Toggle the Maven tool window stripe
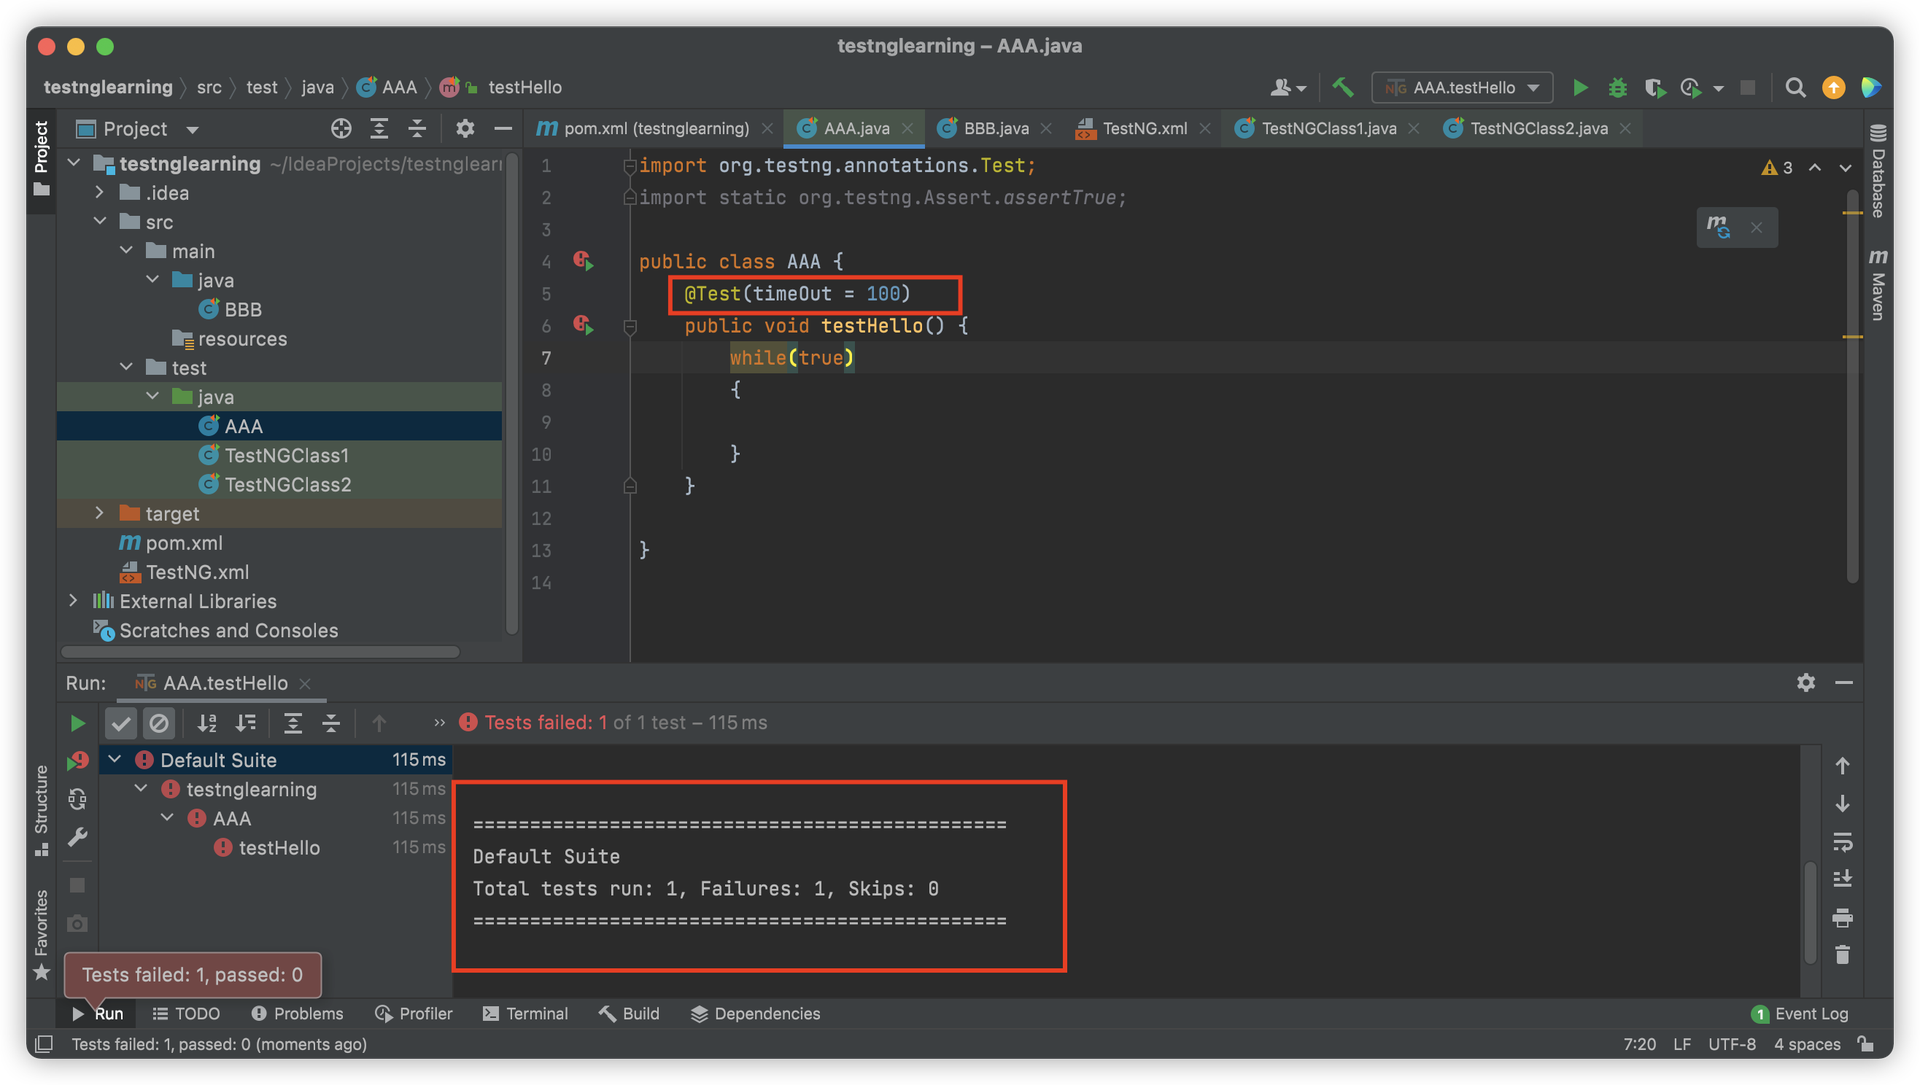 (1878, 284)
